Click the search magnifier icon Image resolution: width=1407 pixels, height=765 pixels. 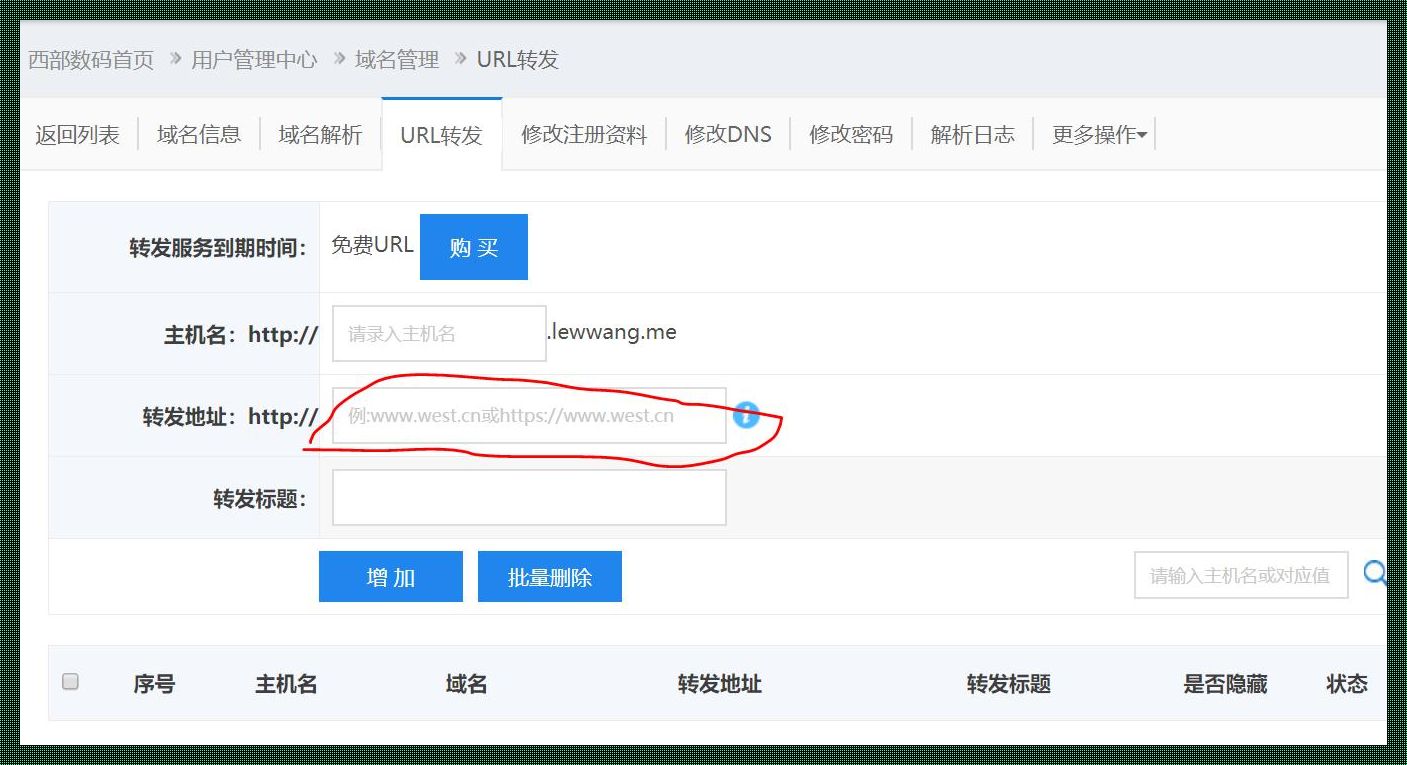coord(1376,574)
